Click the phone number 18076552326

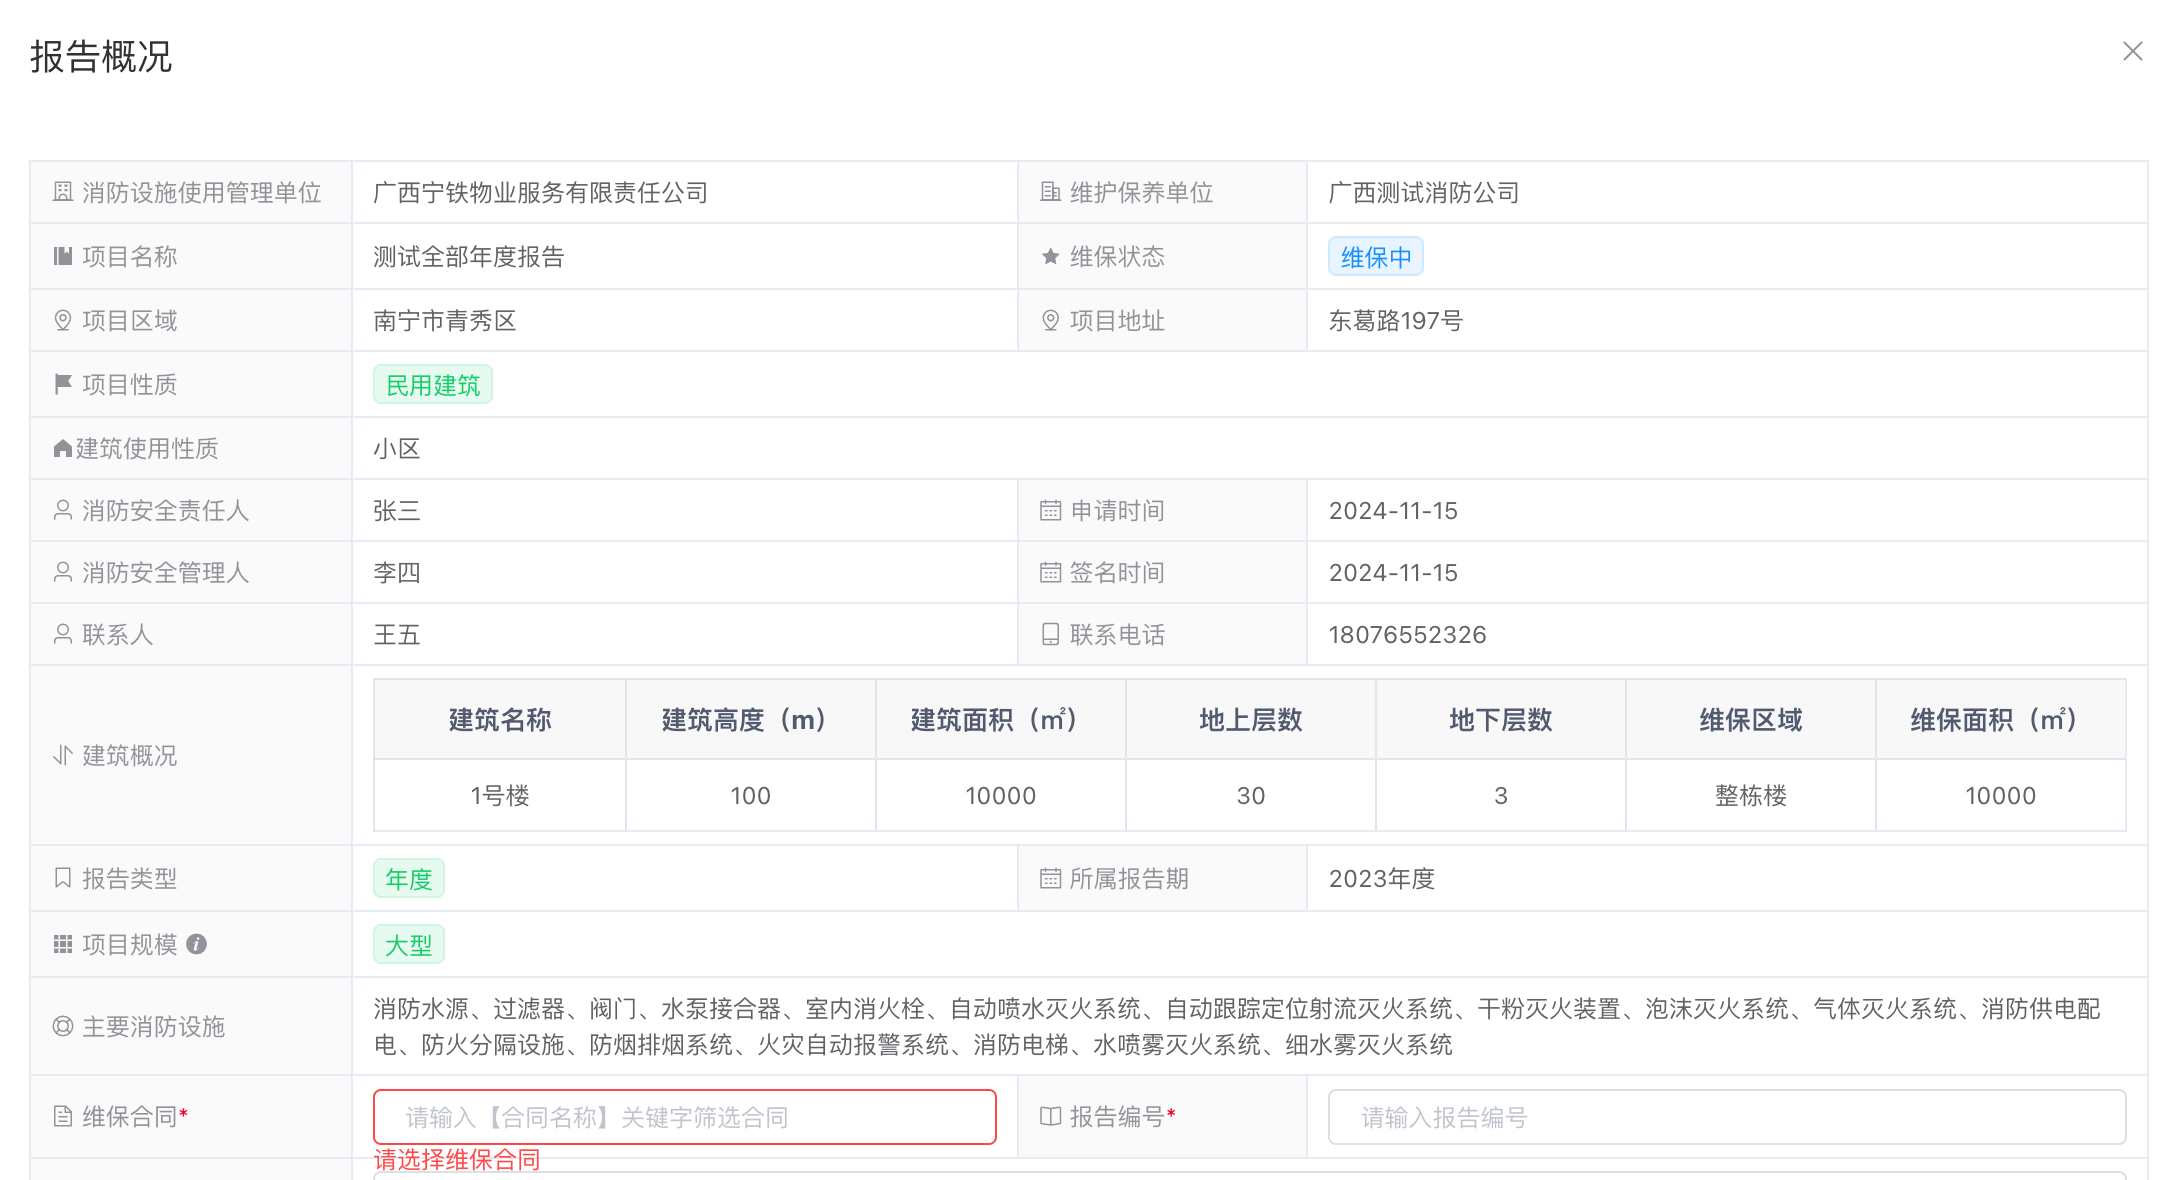point(1407,634)
